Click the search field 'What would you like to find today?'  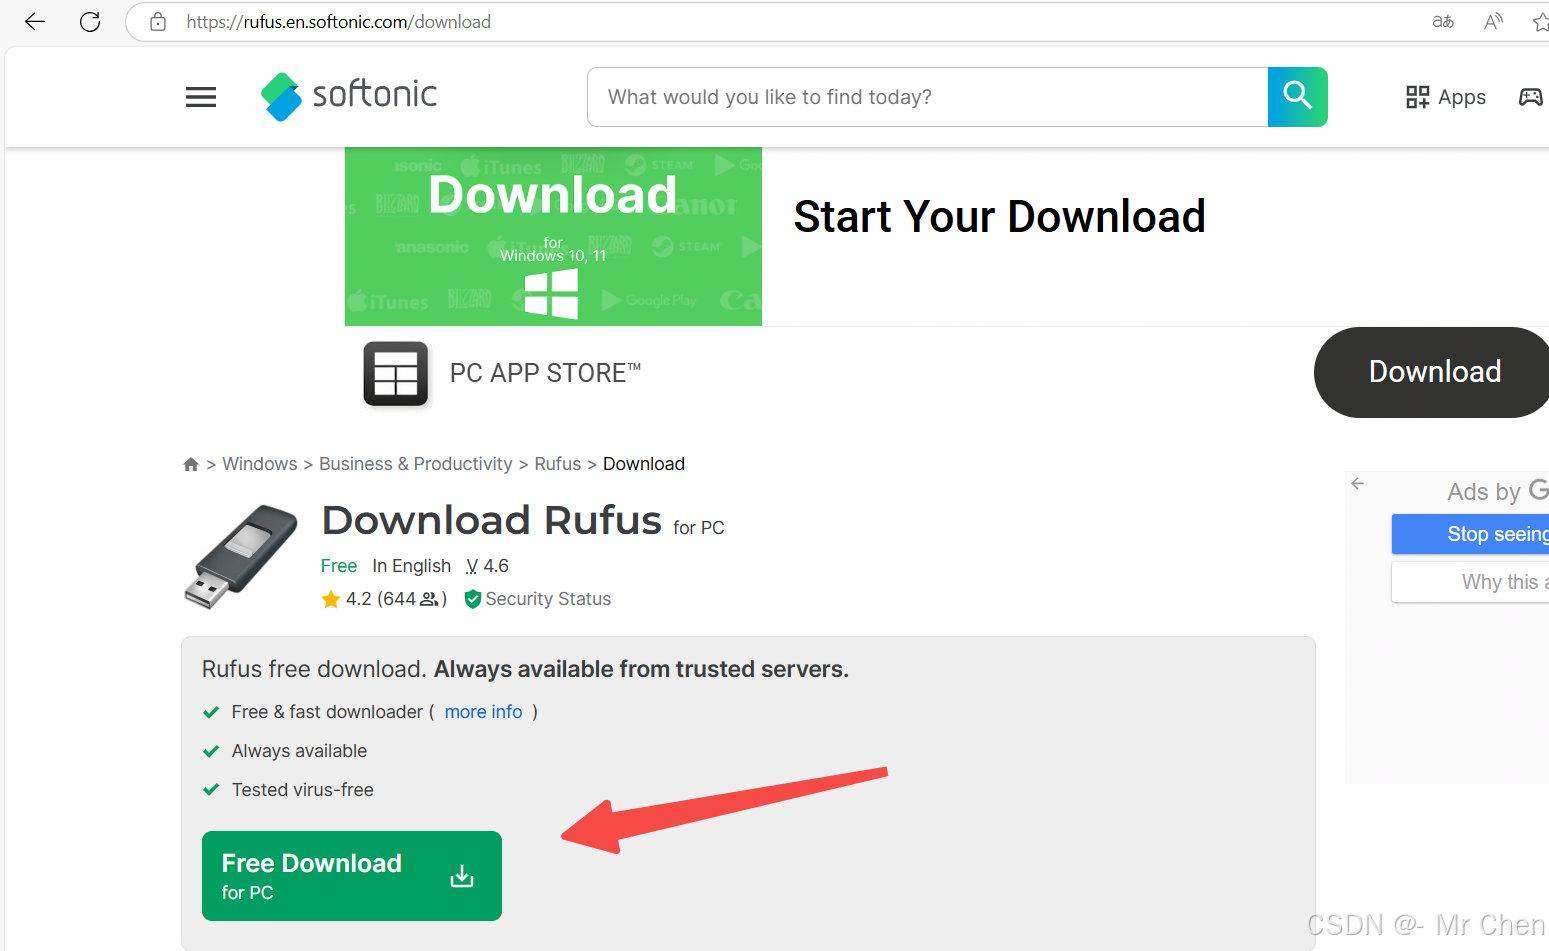928,97
